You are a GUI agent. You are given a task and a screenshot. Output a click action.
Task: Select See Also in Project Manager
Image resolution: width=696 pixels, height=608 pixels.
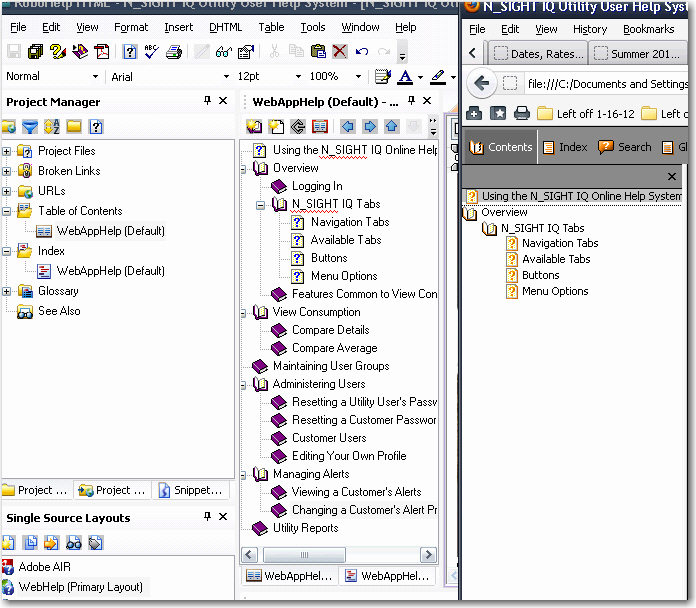click(x=59, y=311)
